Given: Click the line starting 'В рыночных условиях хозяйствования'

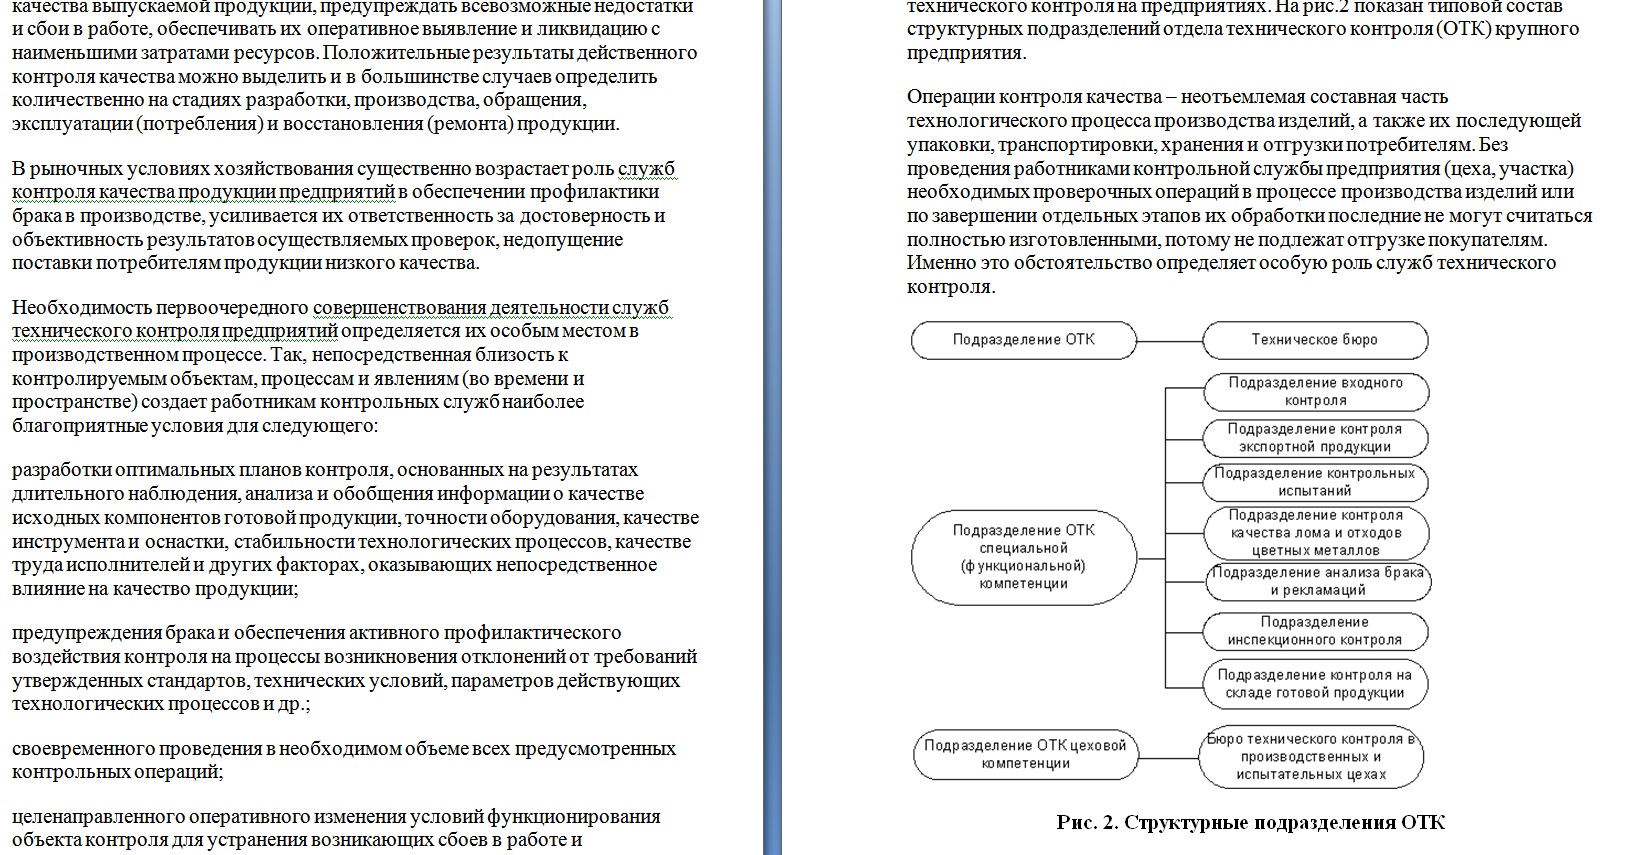Looking at the screenshot, I should 344,169.
